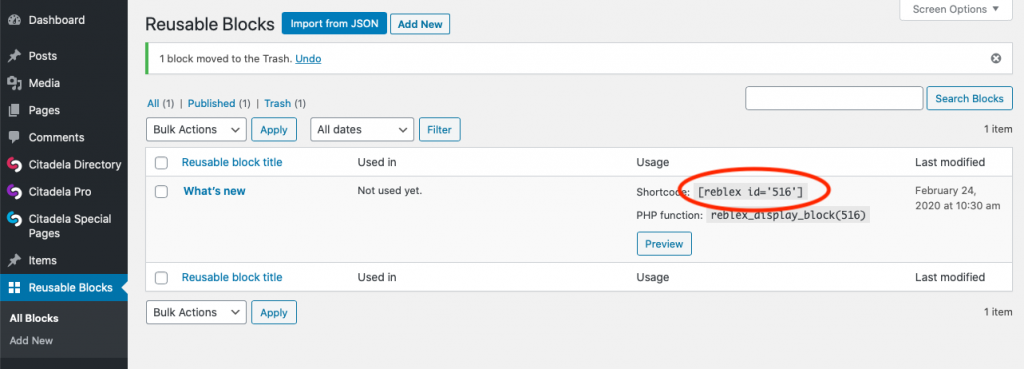Image resolution: width=1024 pixels, height=369 pixels.
Task: Click the Add New button beside title
Action: (420, 24)
